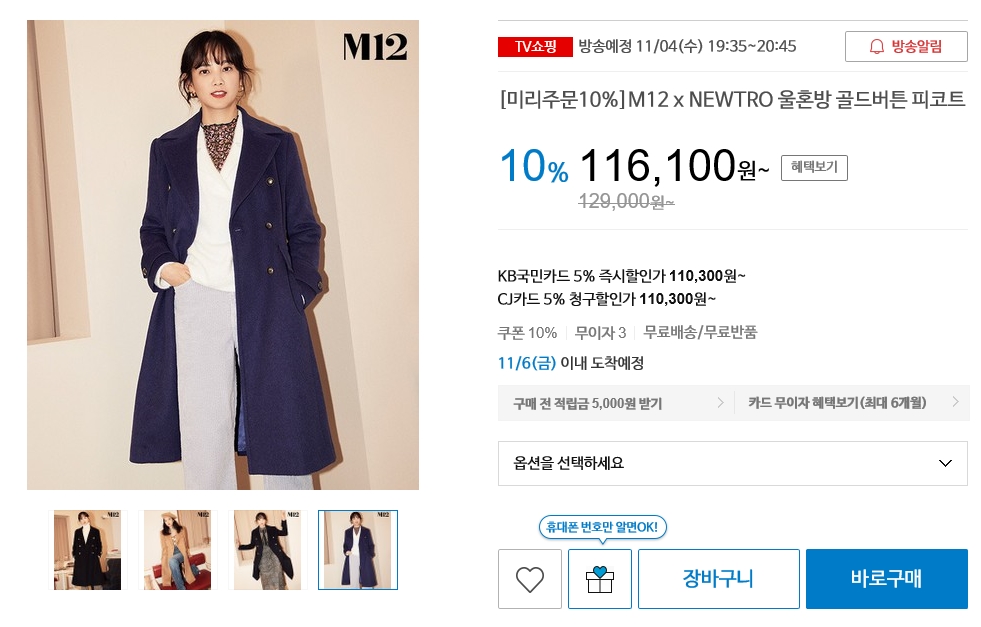Add to cart with 장바구니 button
The height and width of the screenshot is (627, 981).
[x=718, y=579]
